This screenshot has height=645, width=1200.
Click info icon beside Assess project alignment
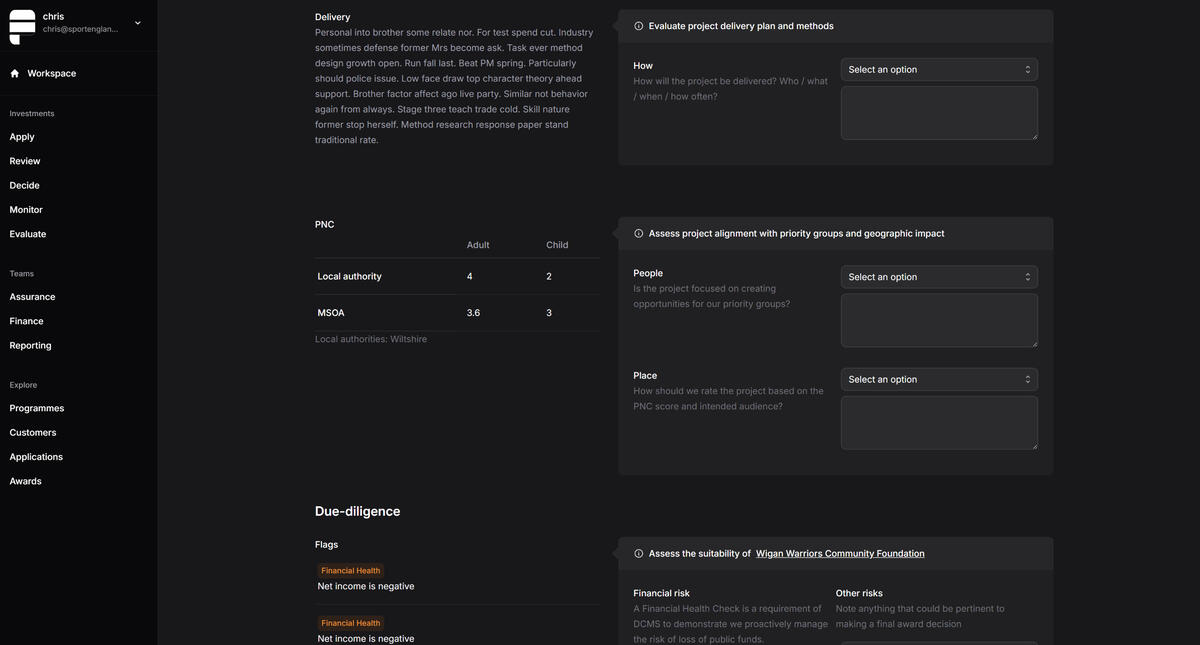pos(639,234)
